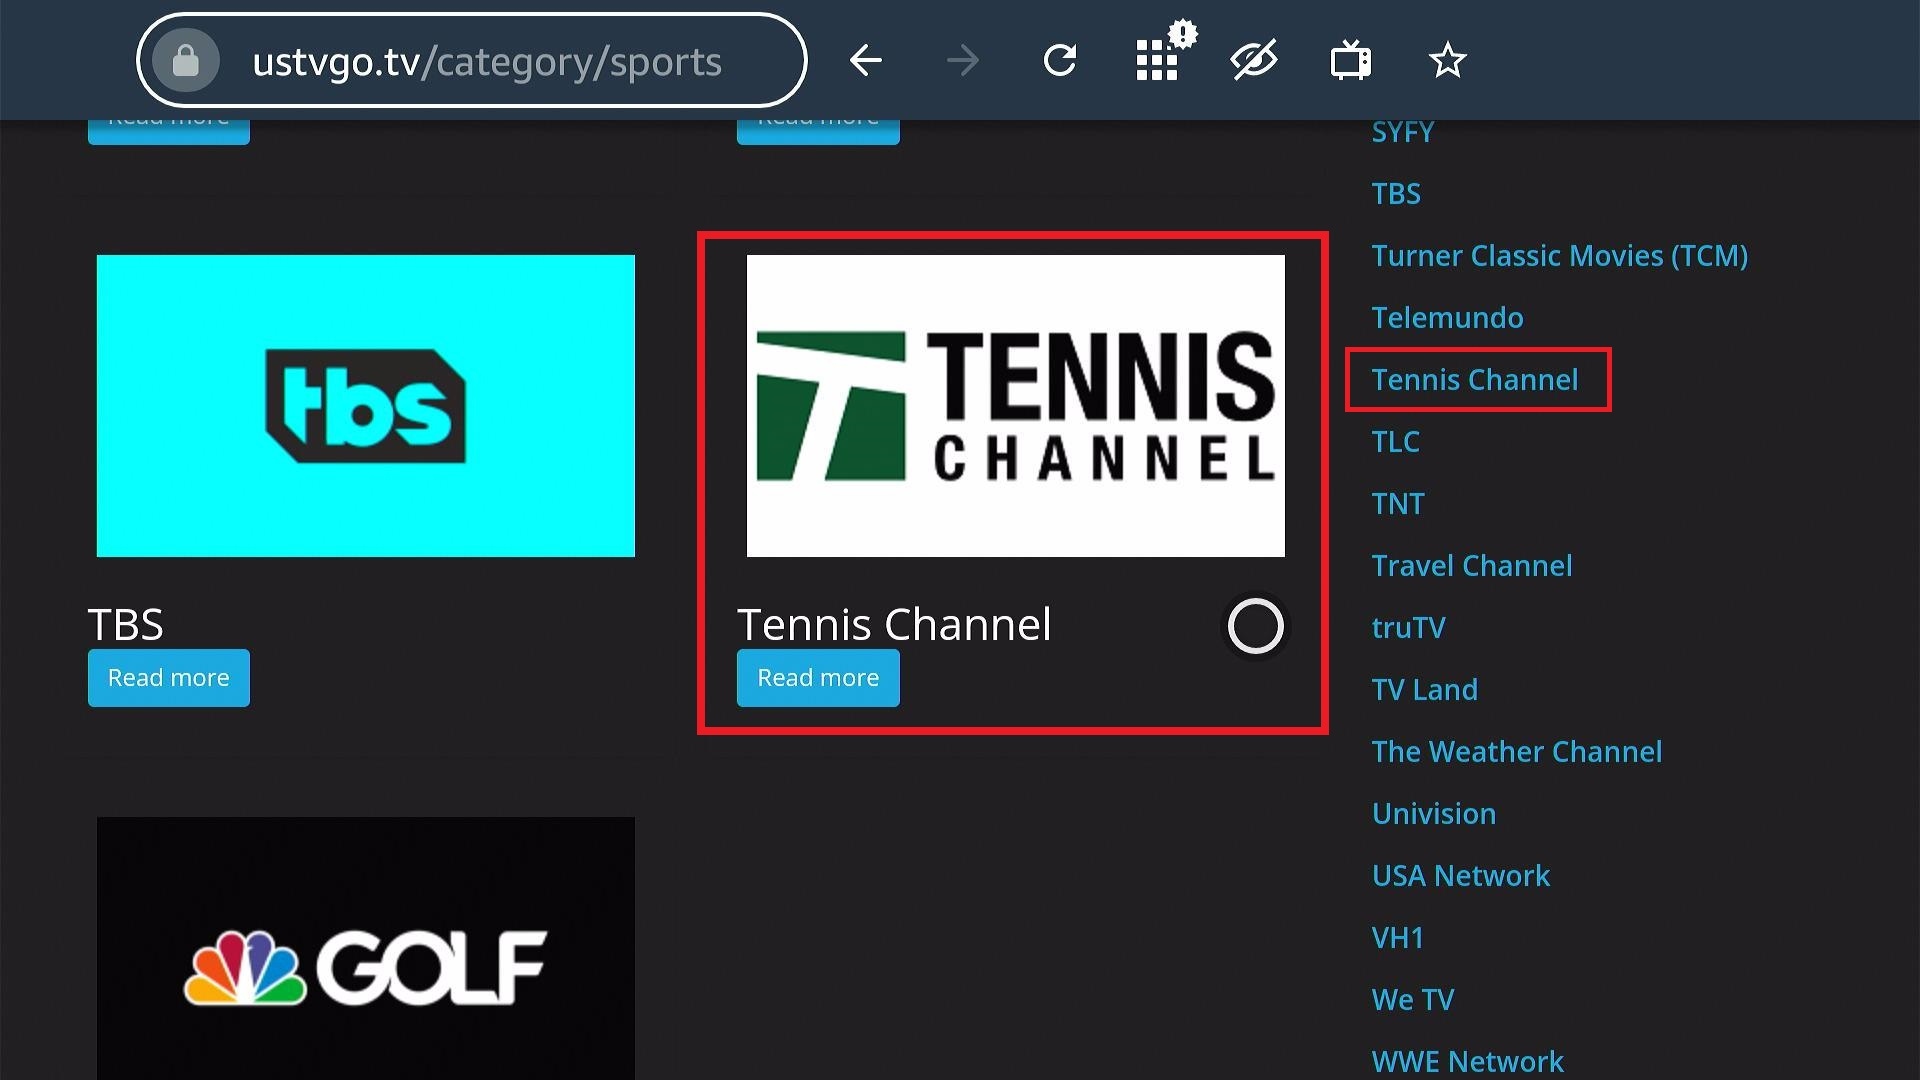Select USA Network from the channel list
The width and height of the screenshot is (1920, 1080).
(x=1461, y=876)
